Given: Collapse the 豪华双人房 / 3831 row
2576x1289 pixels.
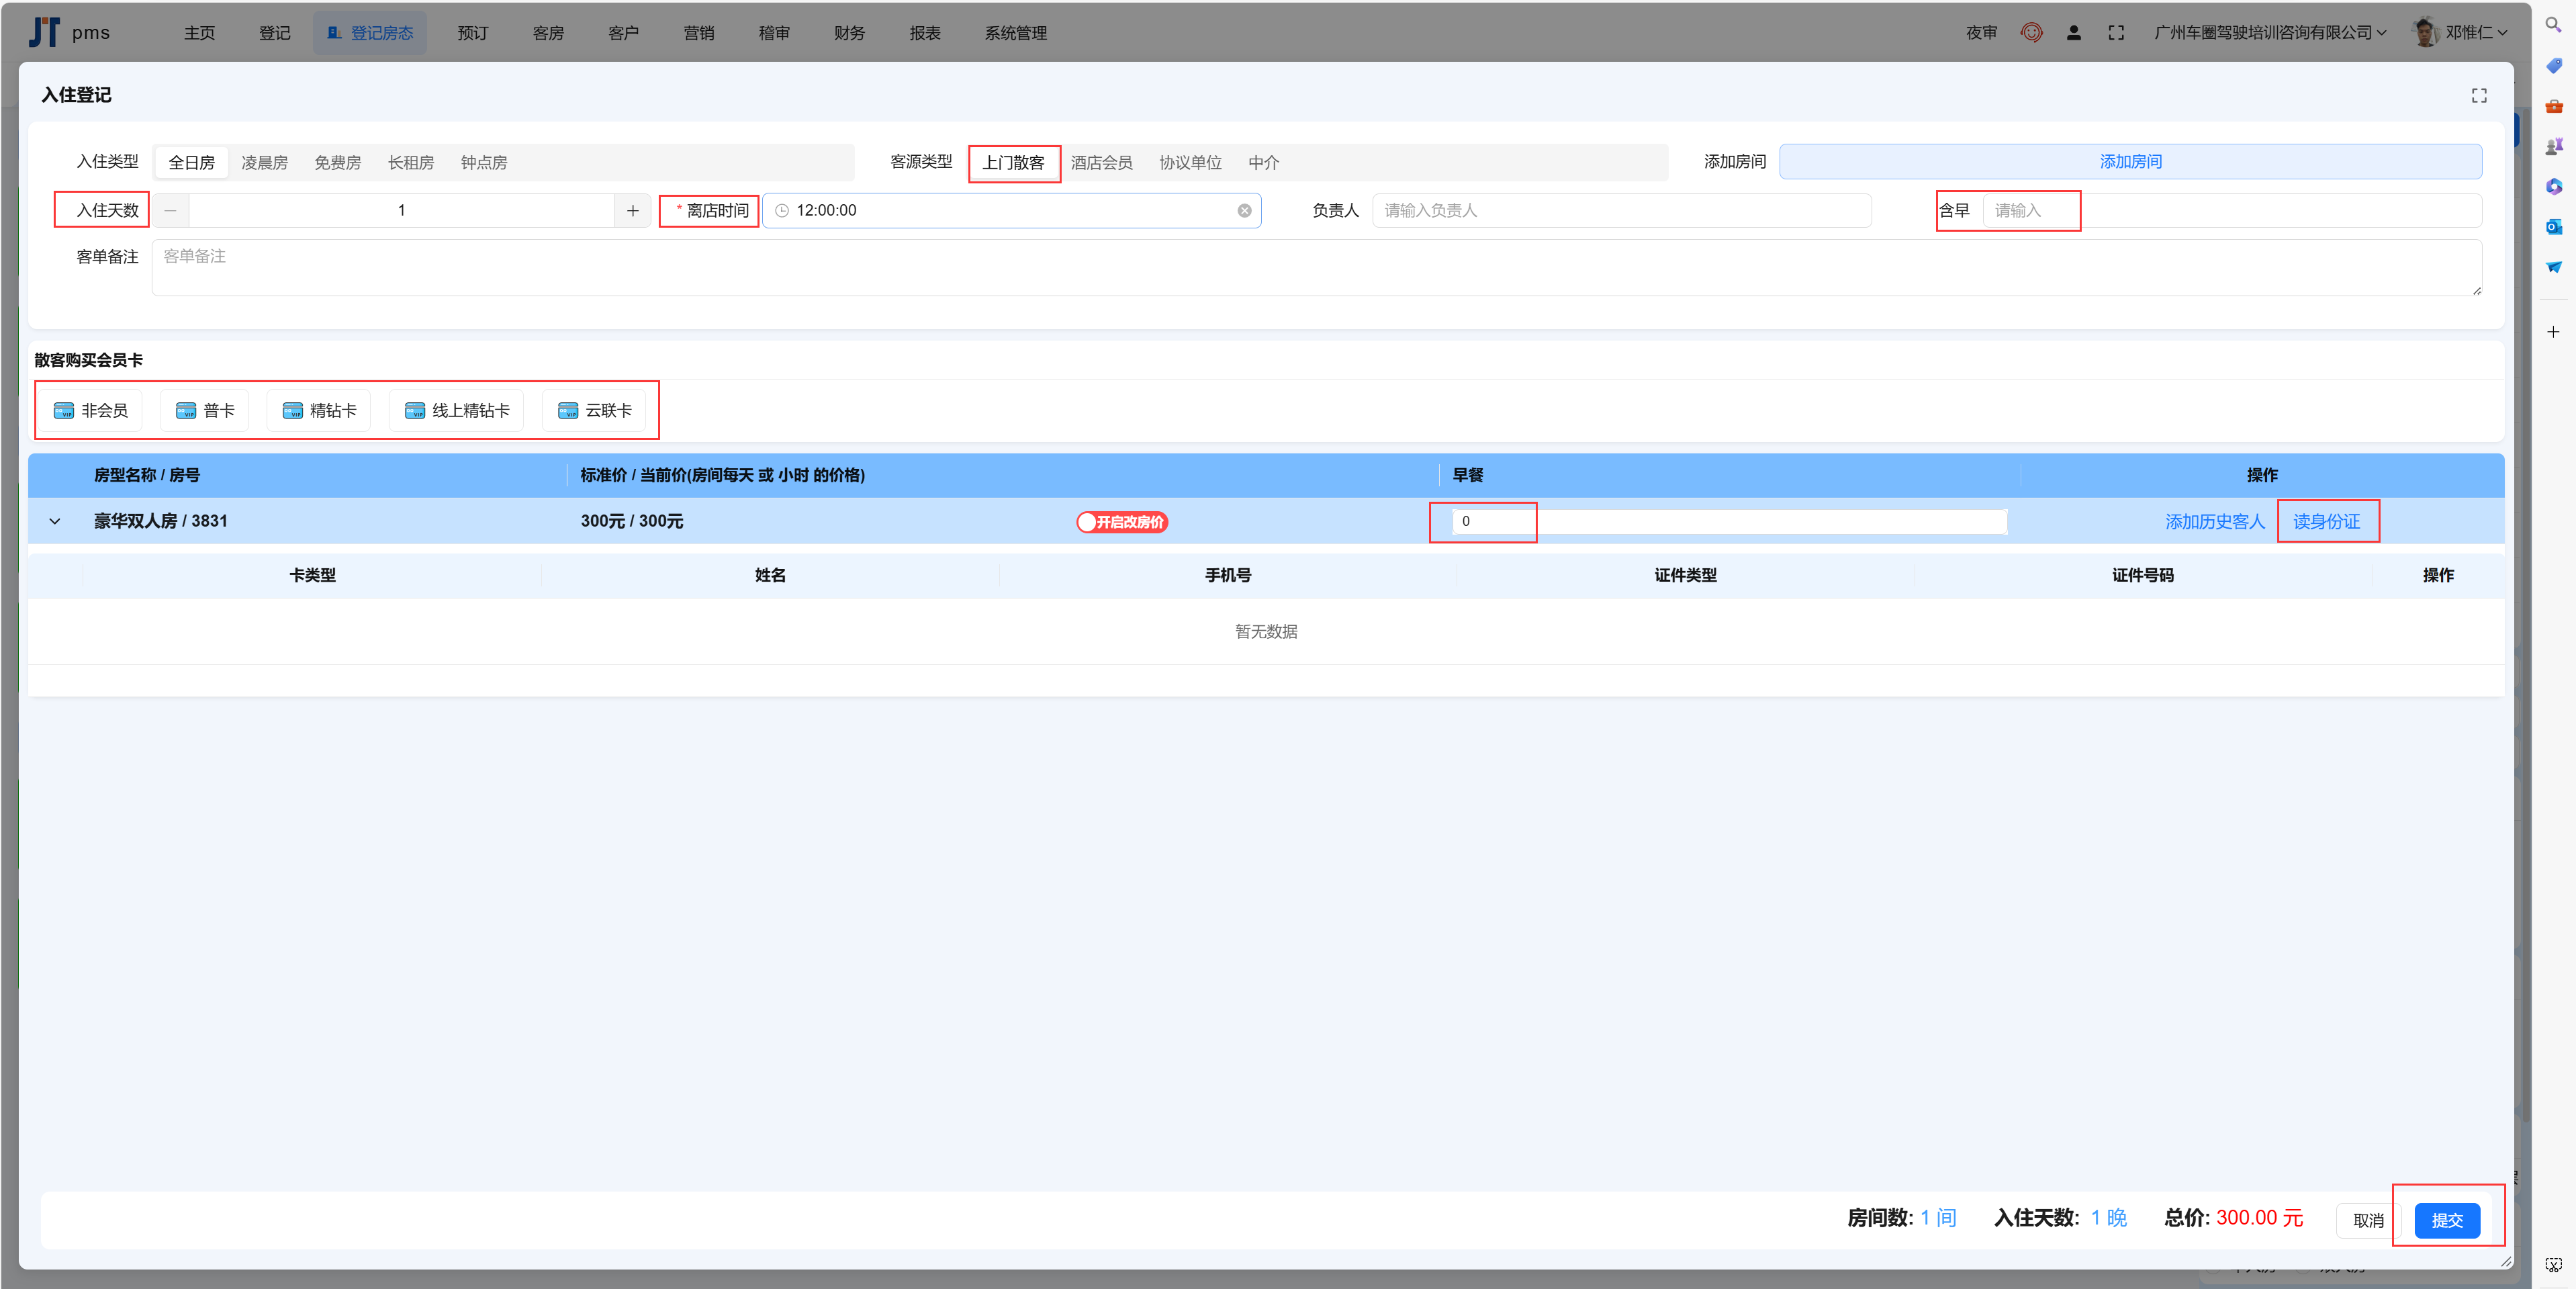Looking at the screenshot, I should pyautogui.click(x=55, y=522).
